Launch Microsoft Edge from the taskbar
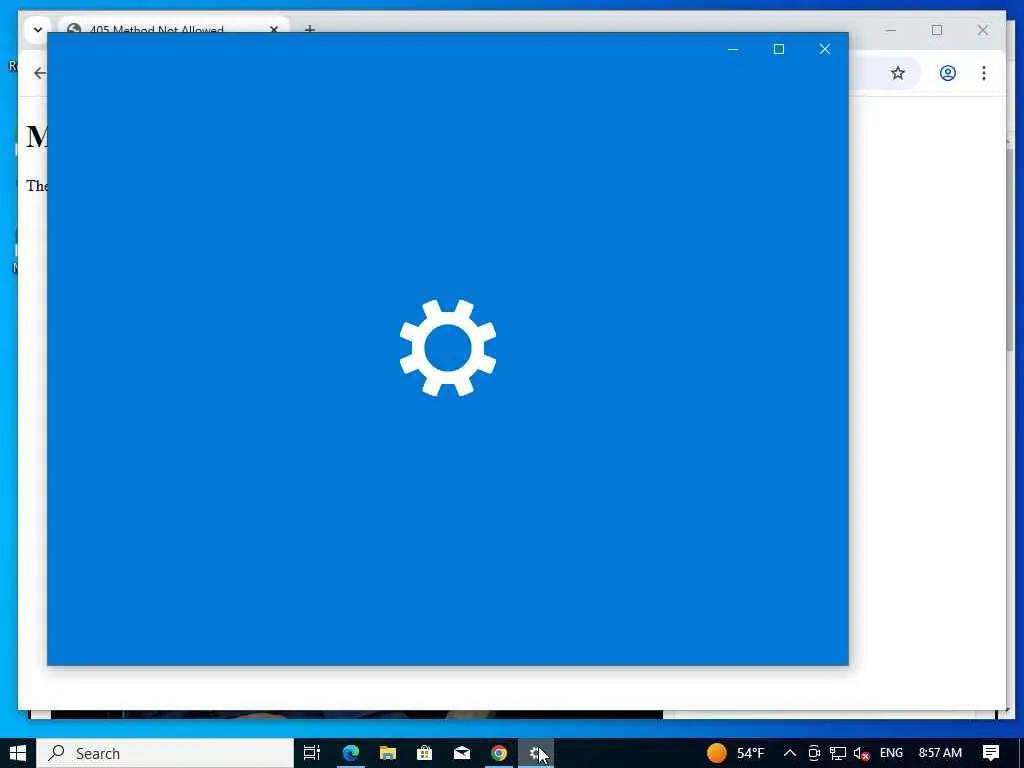 351,753
